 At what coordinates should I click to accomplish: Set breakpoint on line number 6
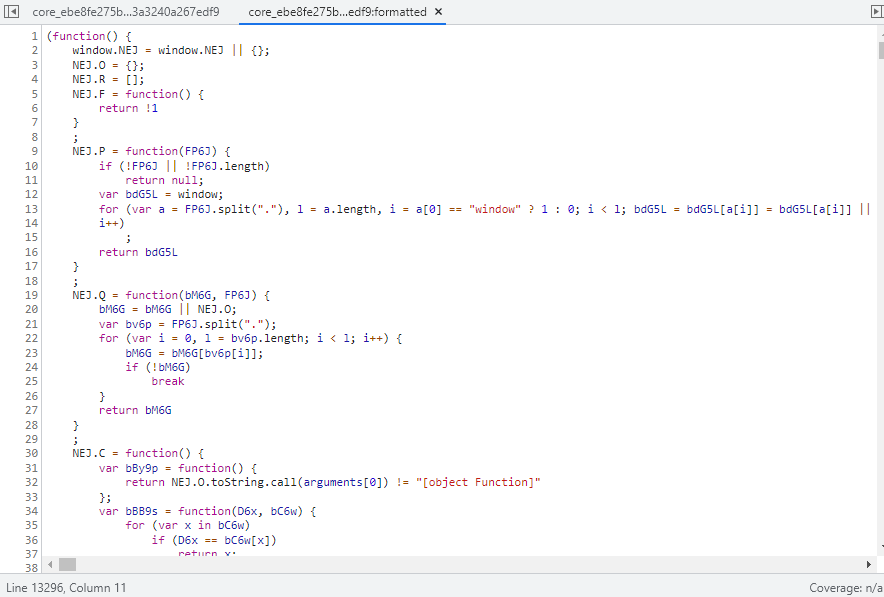coord(34,108)
